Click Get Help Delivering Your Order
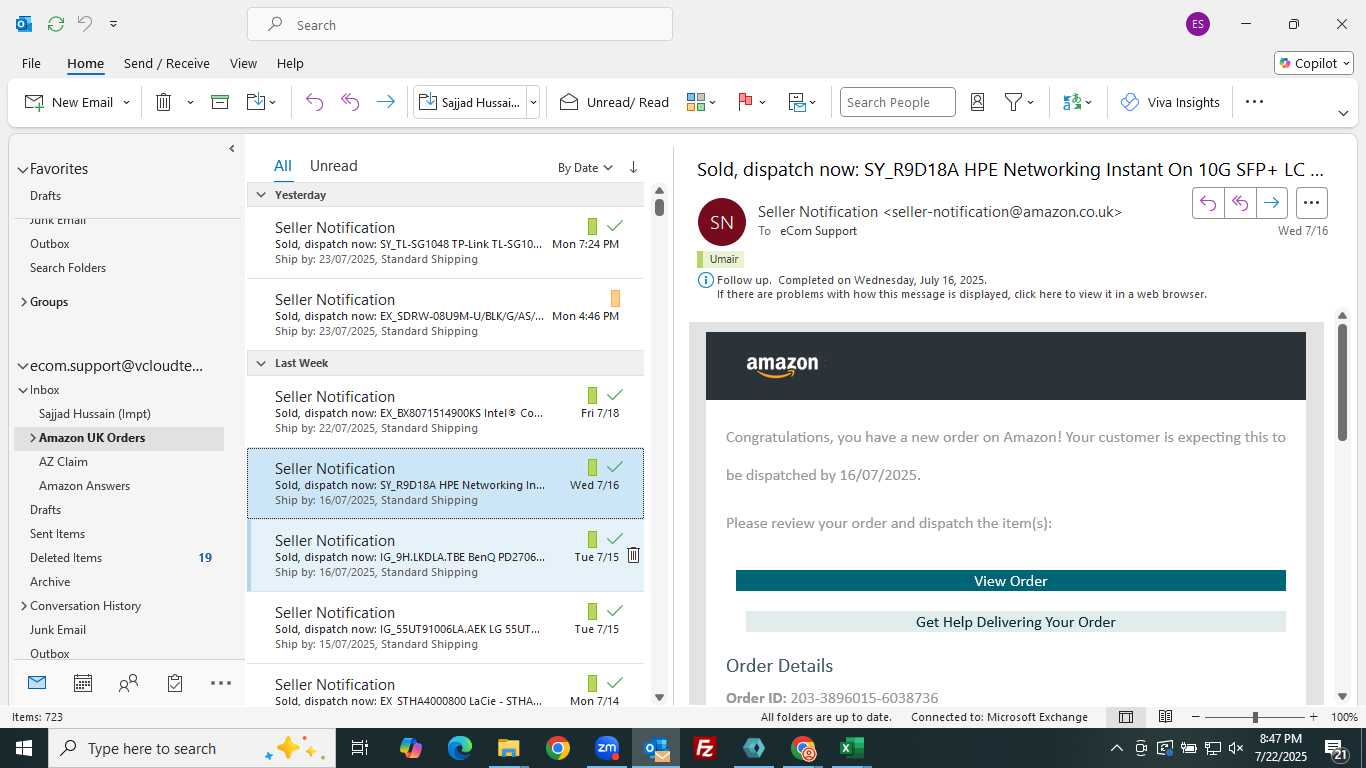 pos(1015,622)
